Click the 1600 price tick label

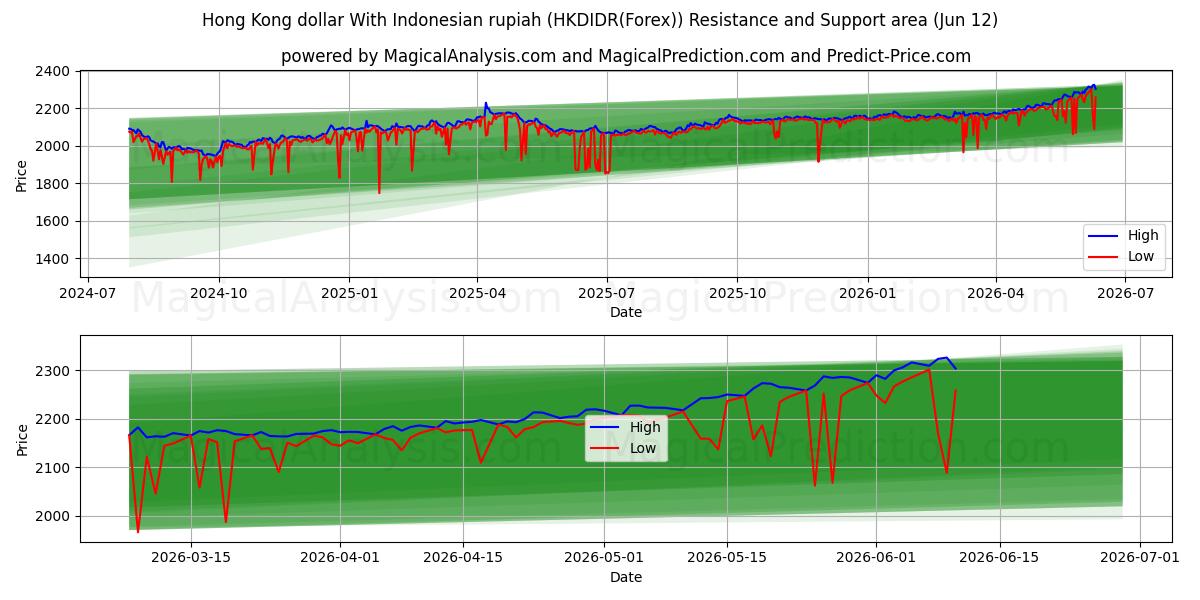pos(53,222)
